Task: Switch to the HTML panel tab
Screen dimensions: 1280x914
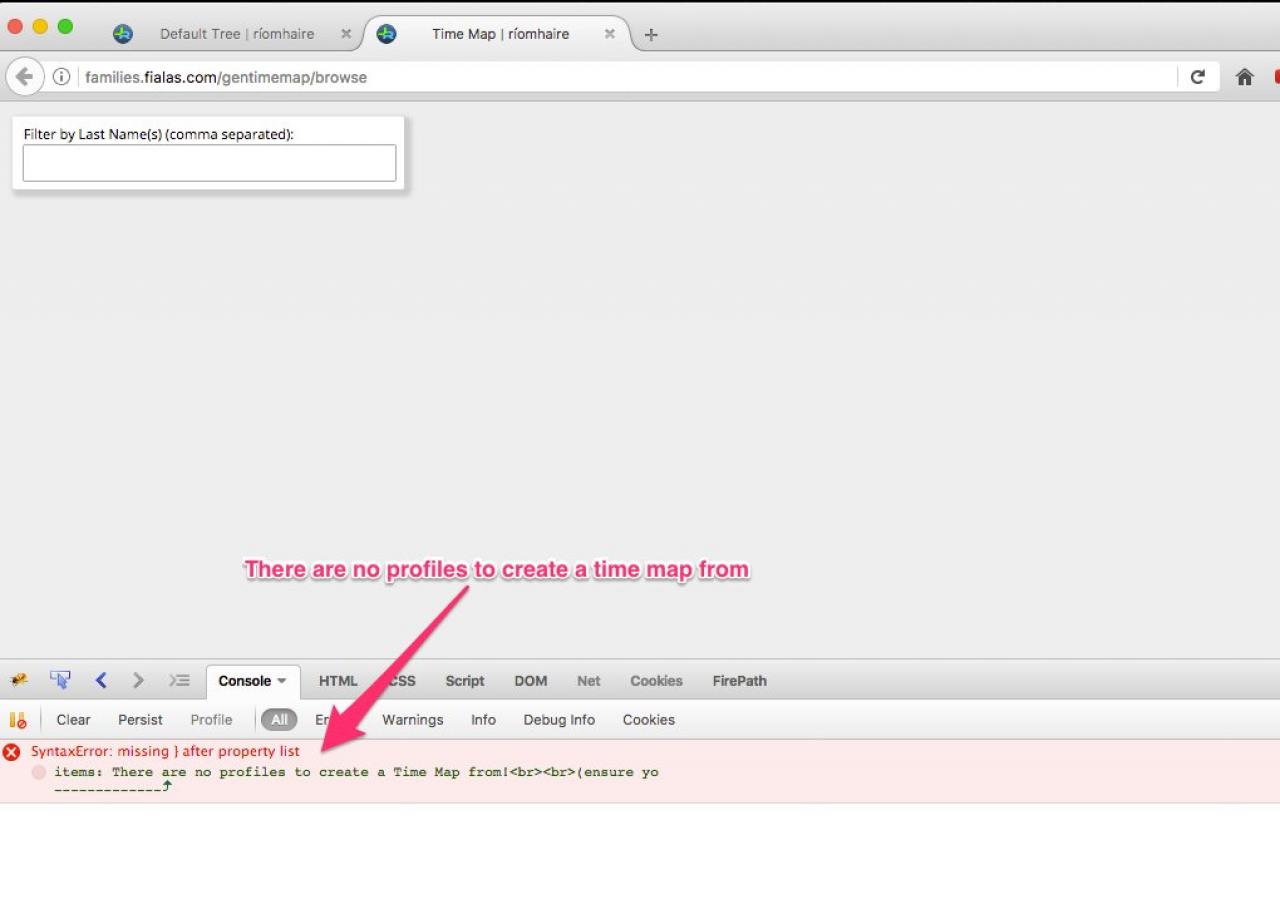Action: click(338, 681)
